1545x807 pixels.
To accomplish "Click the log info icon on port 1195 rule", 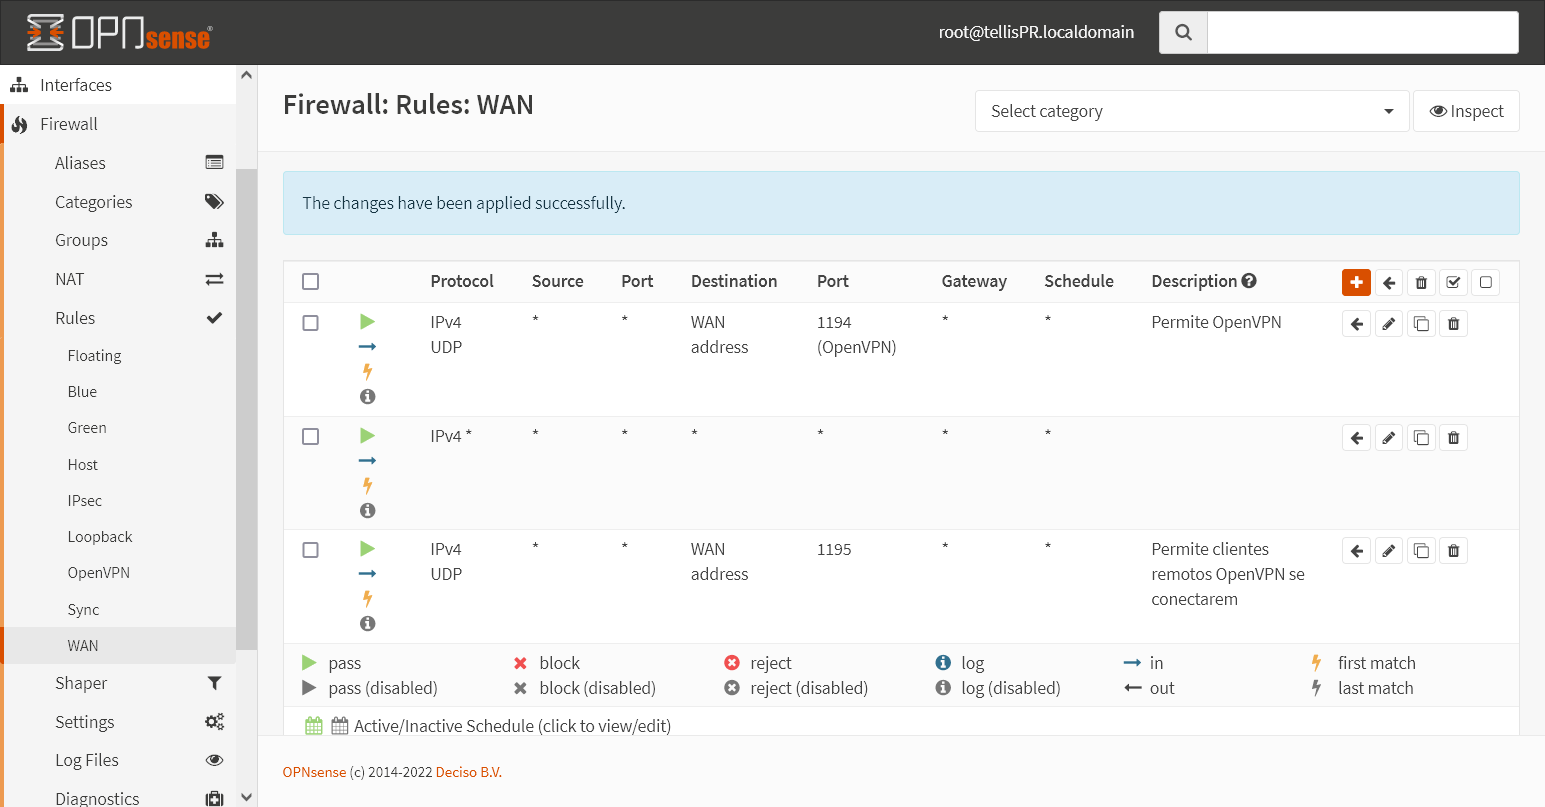I will pos(367,624).
